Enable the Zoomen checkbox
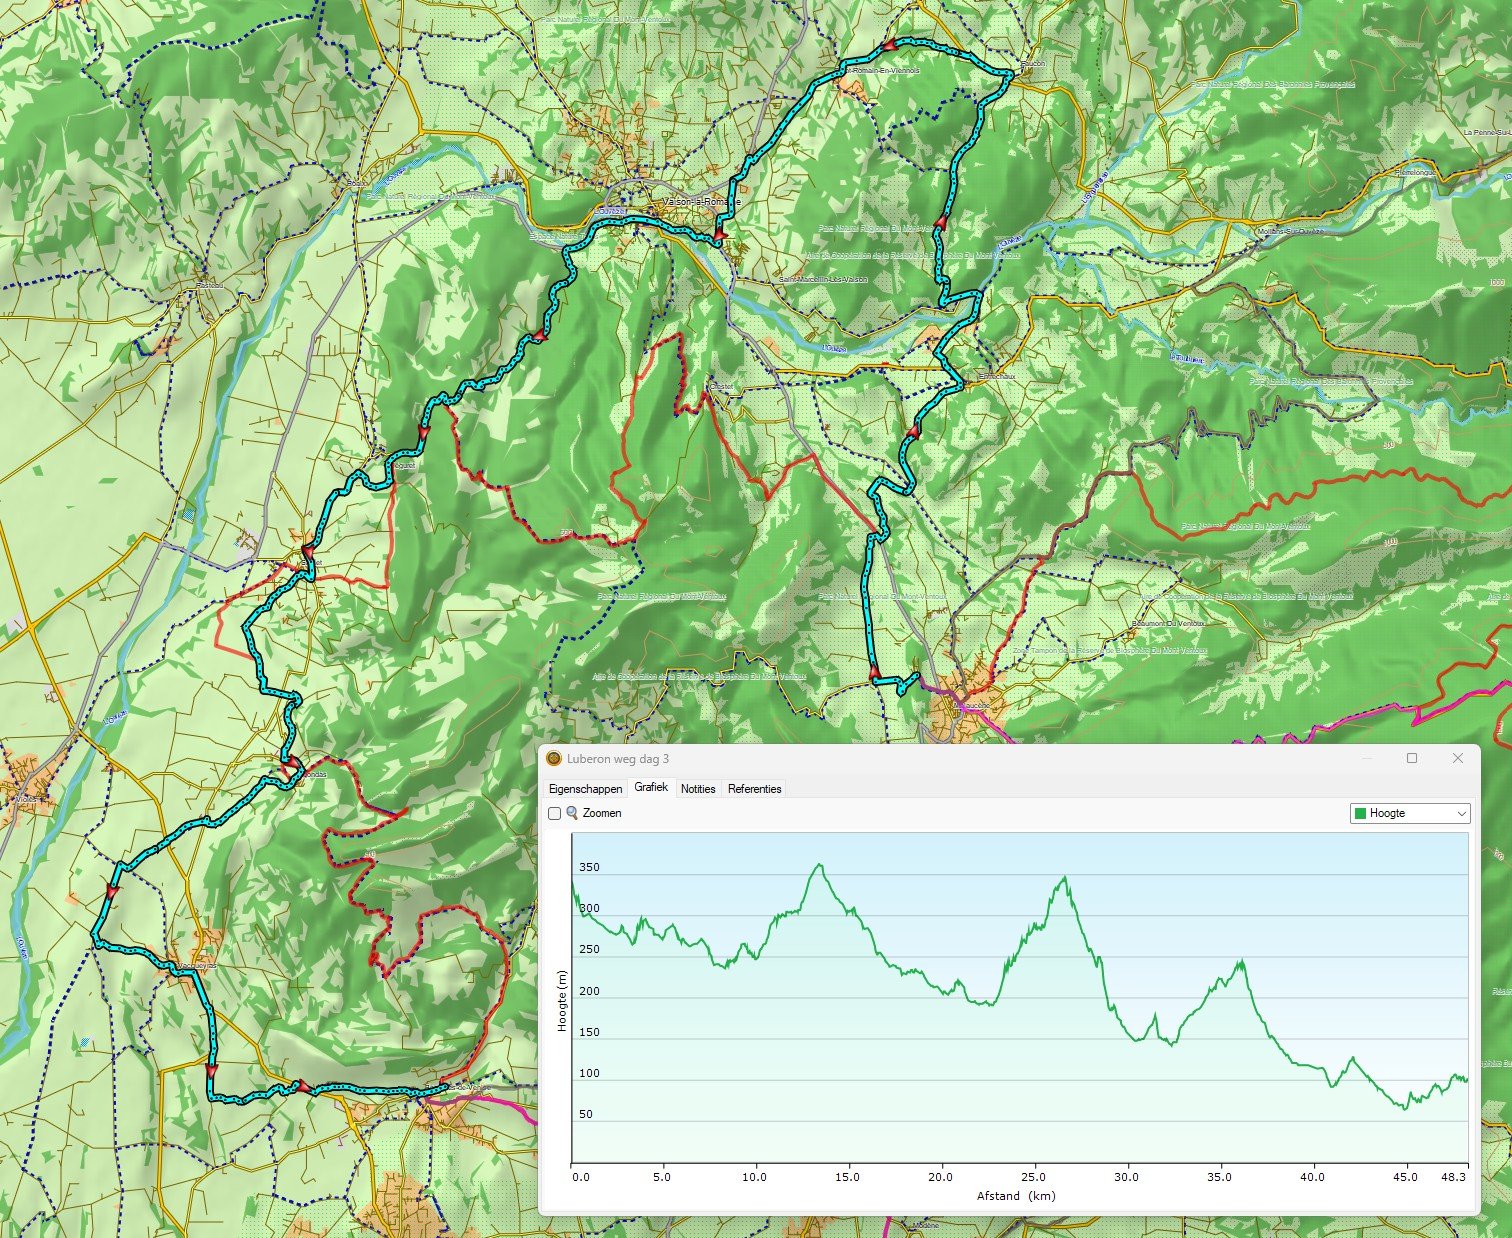The width and height of the screenshot is (1512, 1238). point(554,814)
